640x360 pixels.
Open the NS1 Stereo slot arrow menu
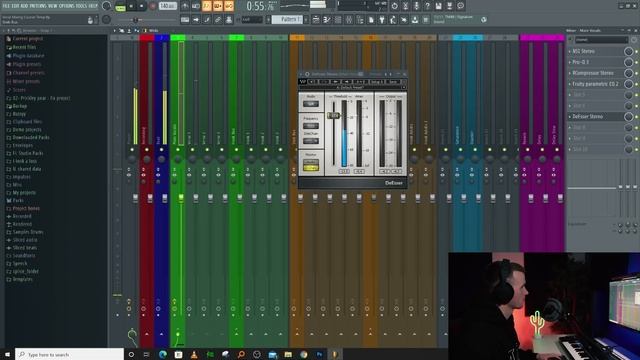point(570,51)
